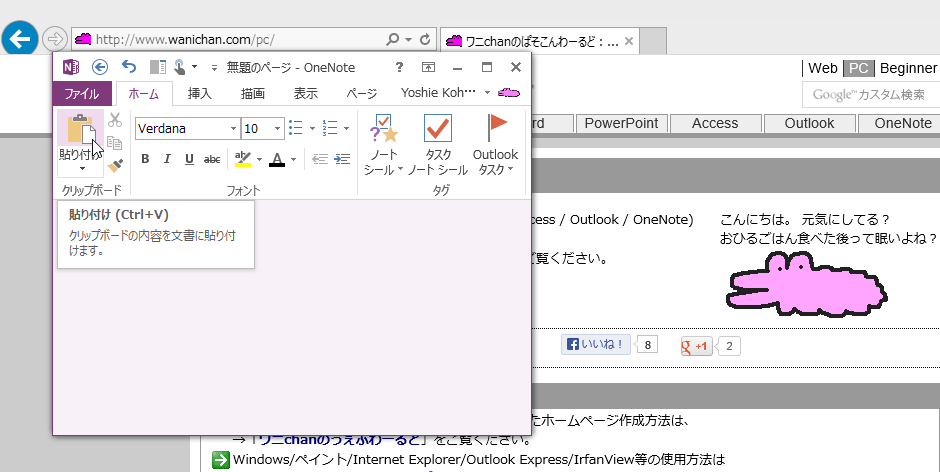This screenshot has width=940, height=472.
Task: Select the ホーム ribbon tab
Action: tap(144, 94)
